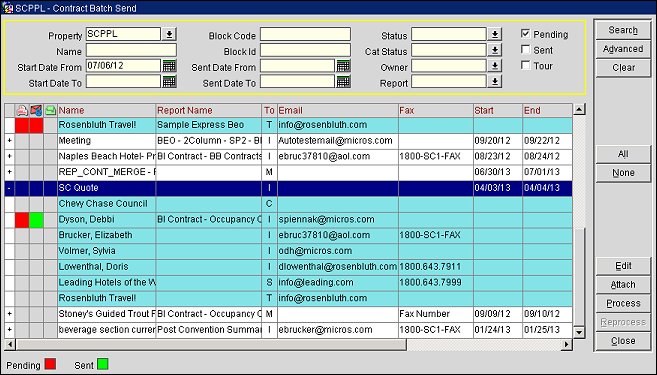Click horizontal scrollbar left arrow
The width and height of the screenshot is (657, 375).
pyautogui.click(x=10, y=344)
